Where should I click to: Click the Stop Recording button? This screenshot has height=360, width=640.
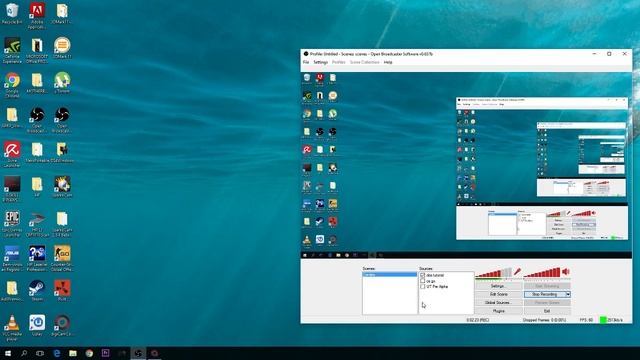point(544,294)
